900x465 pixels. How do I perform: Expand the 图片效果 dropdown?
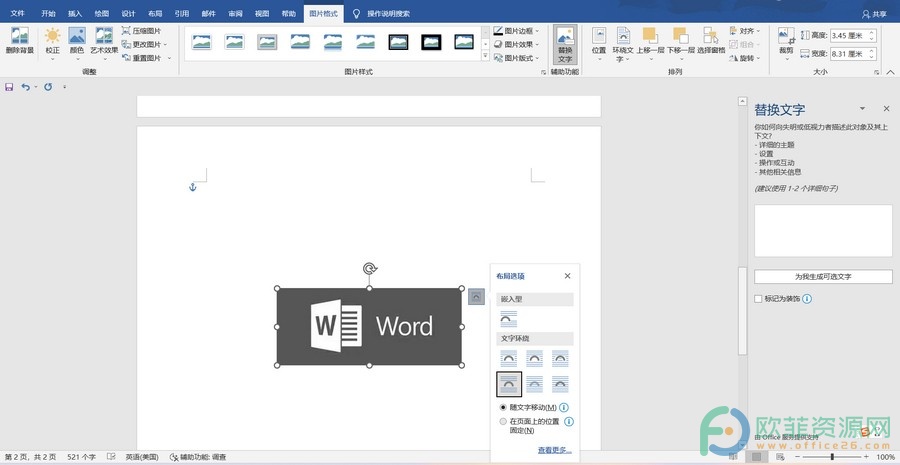pyautogui.click(x=538, y=44)
